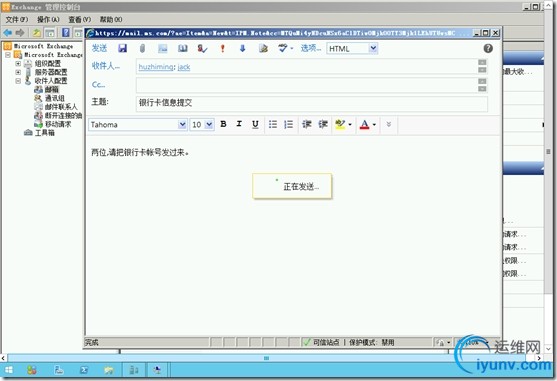557x381 pixels.
Task: Click the 收件人... (To) button
Action: point(106,66)
